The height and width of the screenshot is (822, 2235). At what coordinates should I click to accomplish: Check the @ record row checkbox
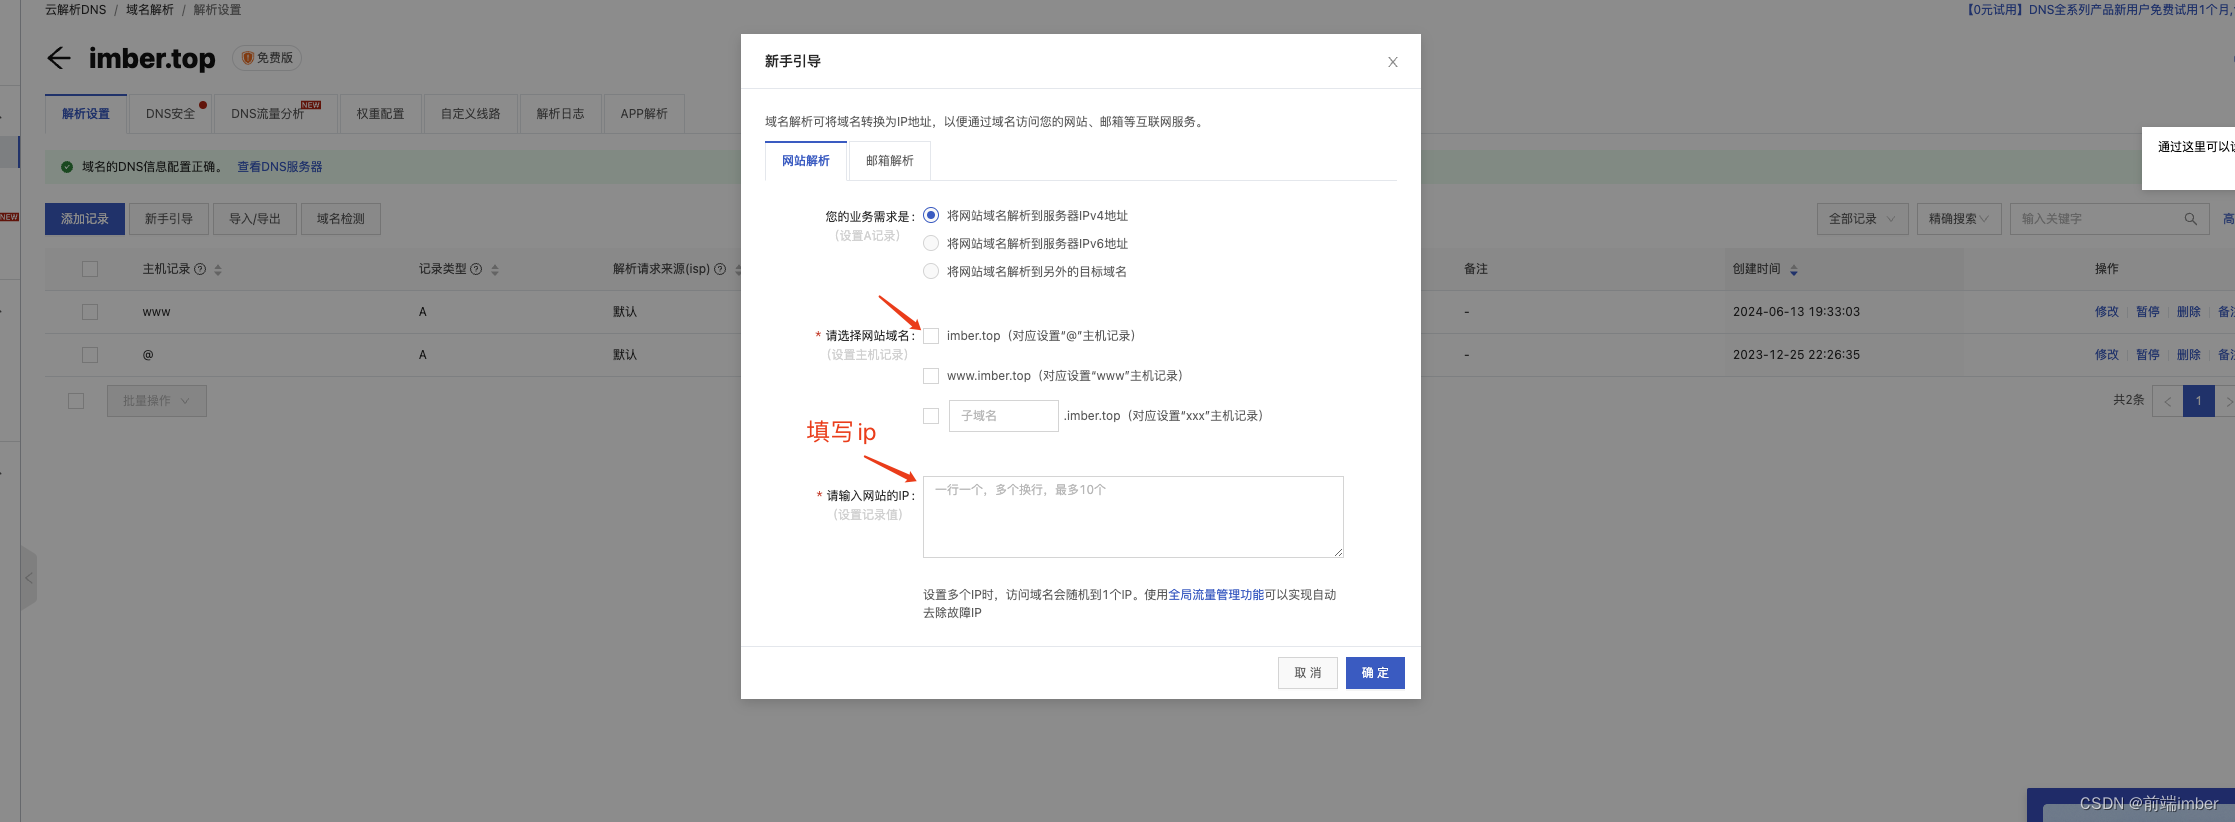coord(90,355)
